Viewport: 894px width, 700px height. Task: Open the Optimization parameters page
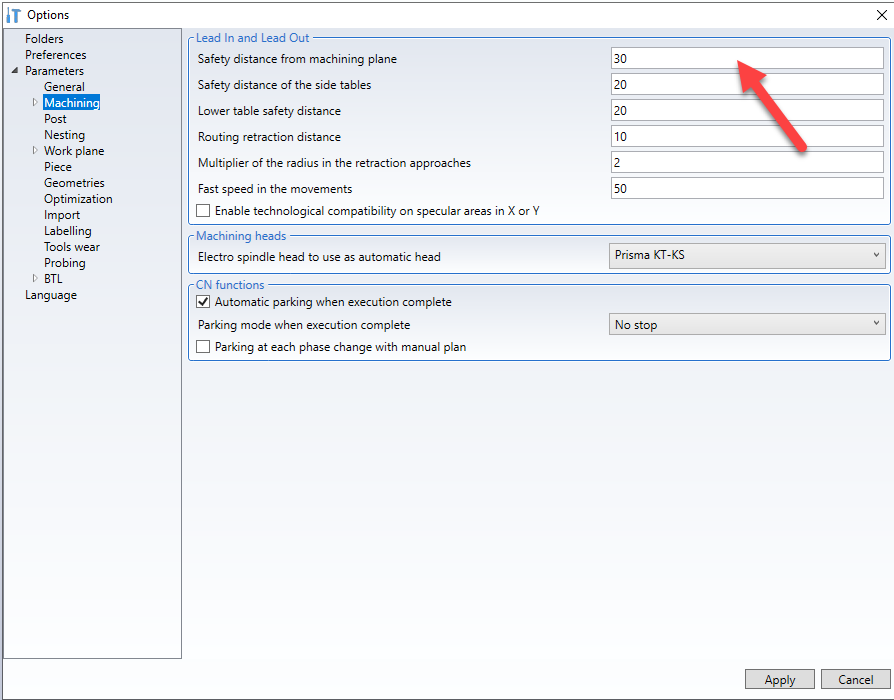click(78, 199)
